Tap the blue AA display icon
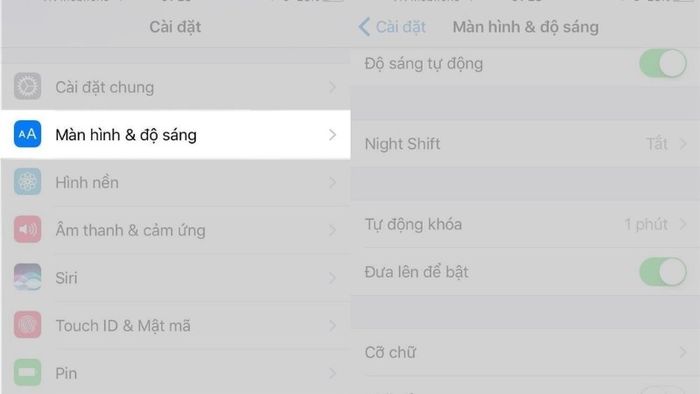The image size is (700, 394). coord(27,134)
